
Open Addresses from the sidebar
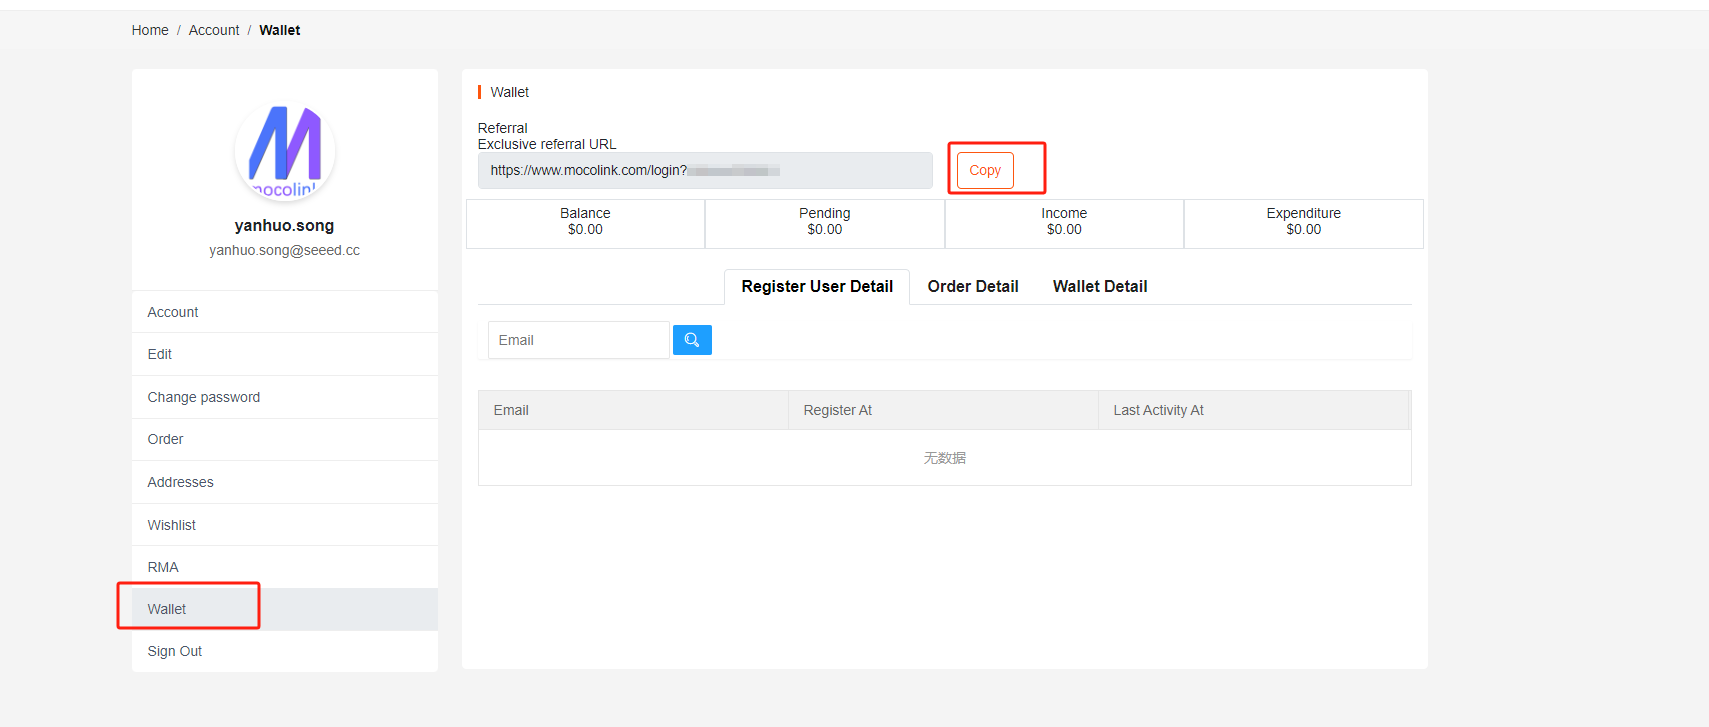coord(181,482)
